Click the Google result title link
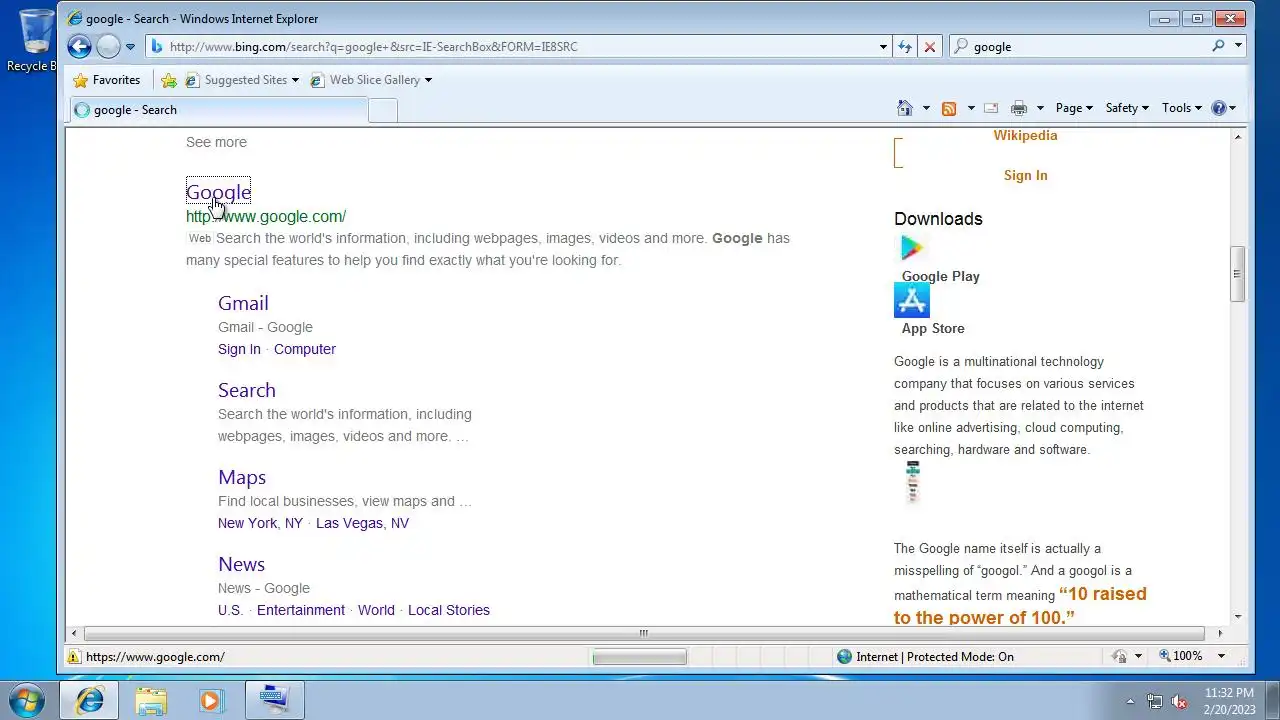This screenshot has height=720, width=1280. [218, 192]
